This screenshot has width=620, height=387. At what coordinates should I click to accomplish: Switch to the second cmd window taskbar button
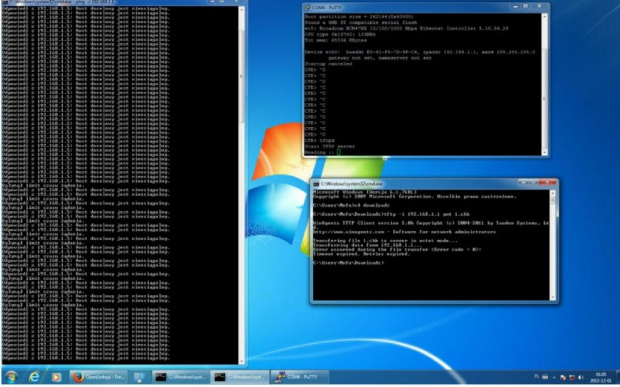click(x=240, y=377)
